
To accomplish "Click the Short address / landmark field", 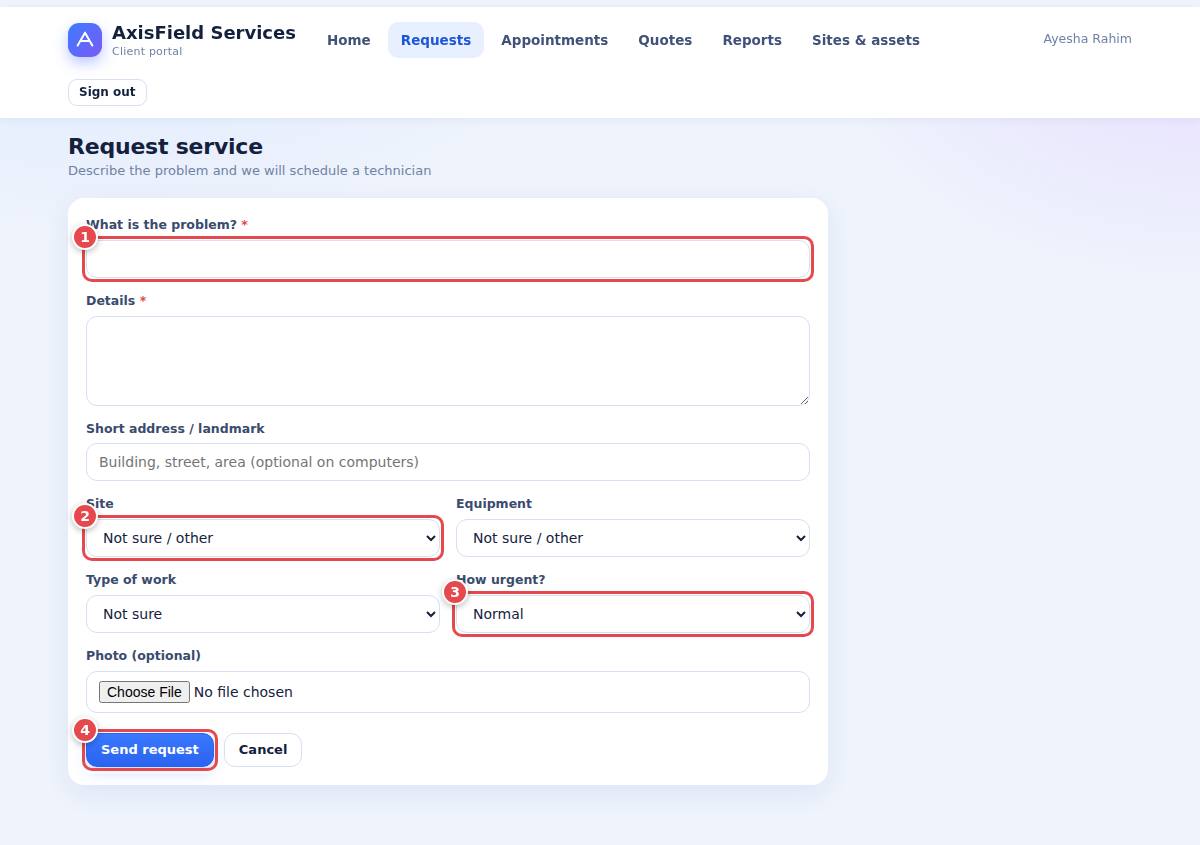I will click(x=448, y=462).
